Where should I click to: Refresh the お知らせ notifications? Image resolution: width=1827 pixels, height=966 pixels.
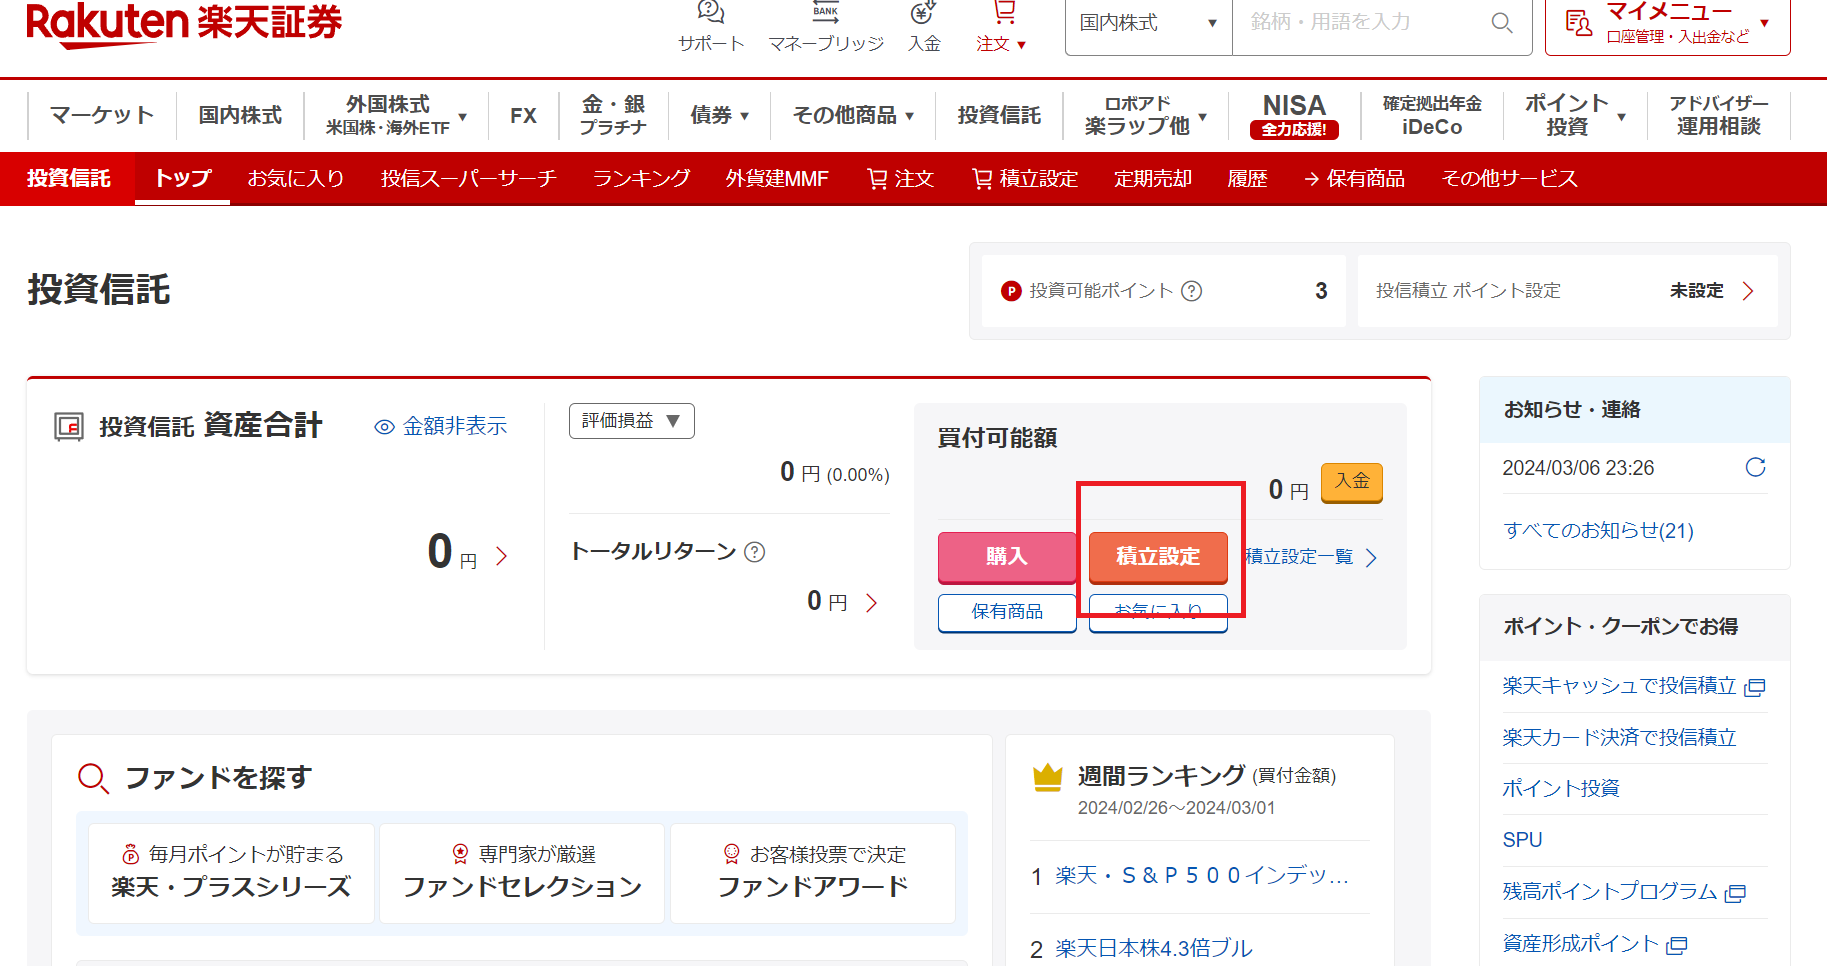pos(1755,467)
